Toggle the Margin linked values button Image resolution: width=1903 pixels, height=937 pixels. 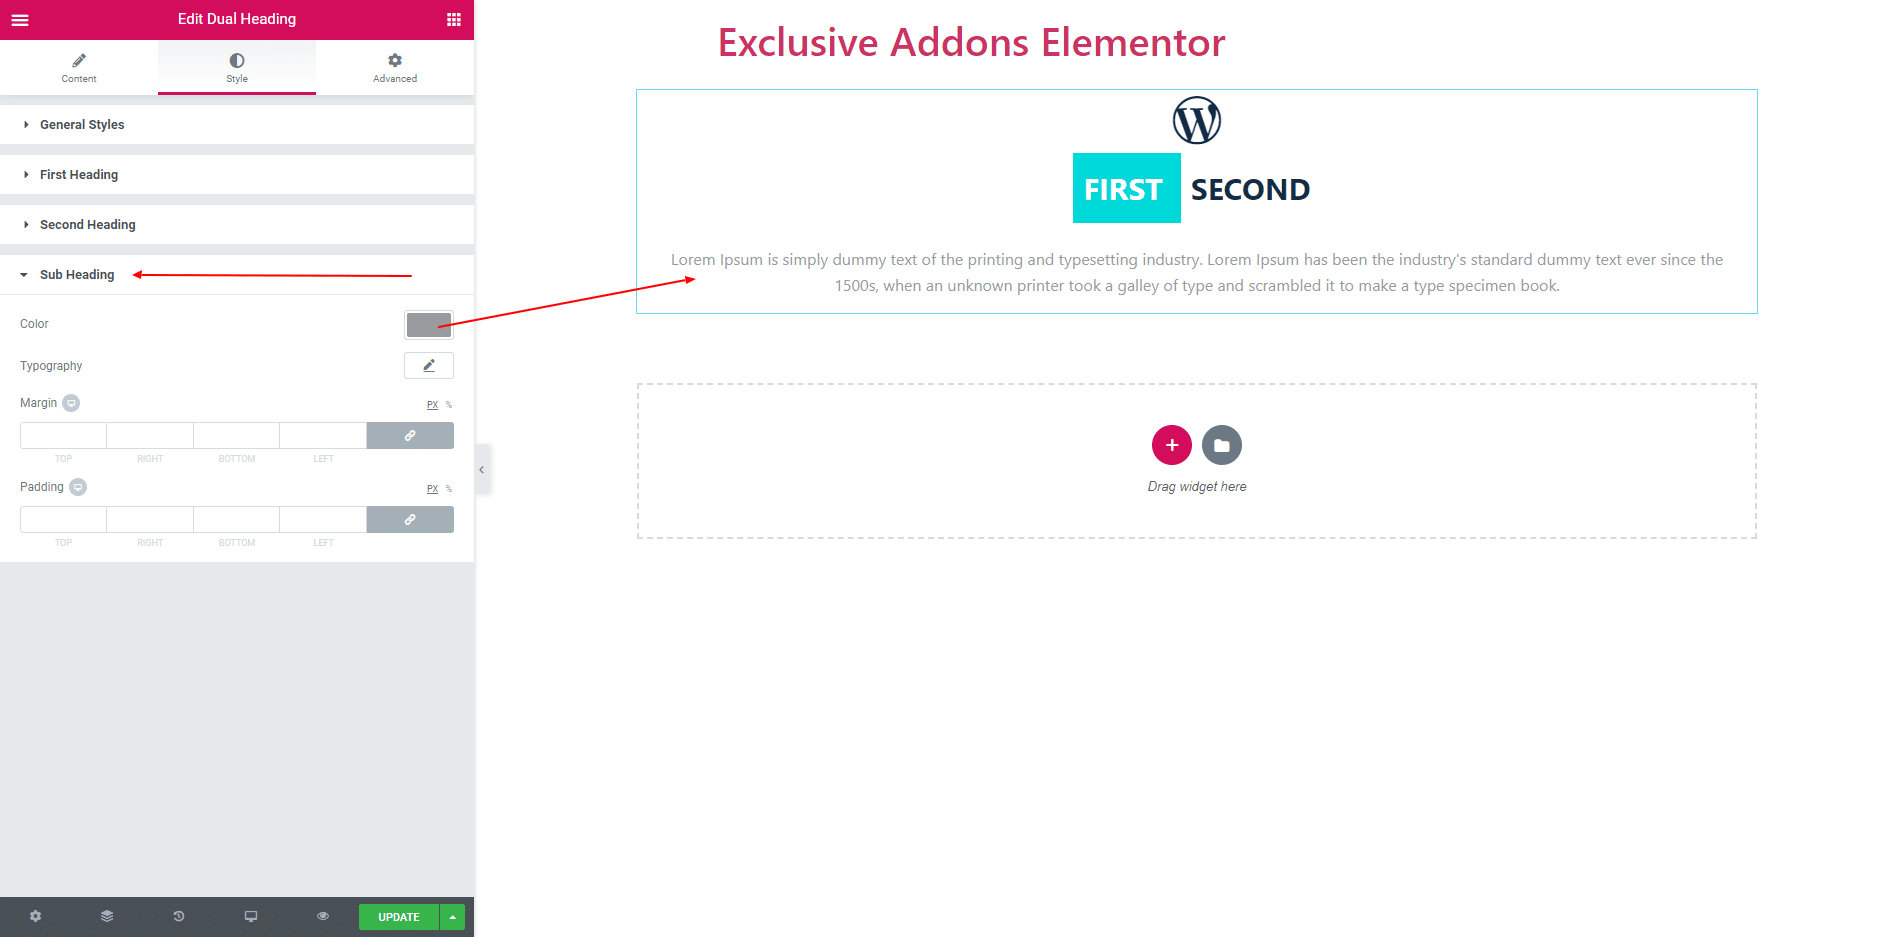(410, 436)
